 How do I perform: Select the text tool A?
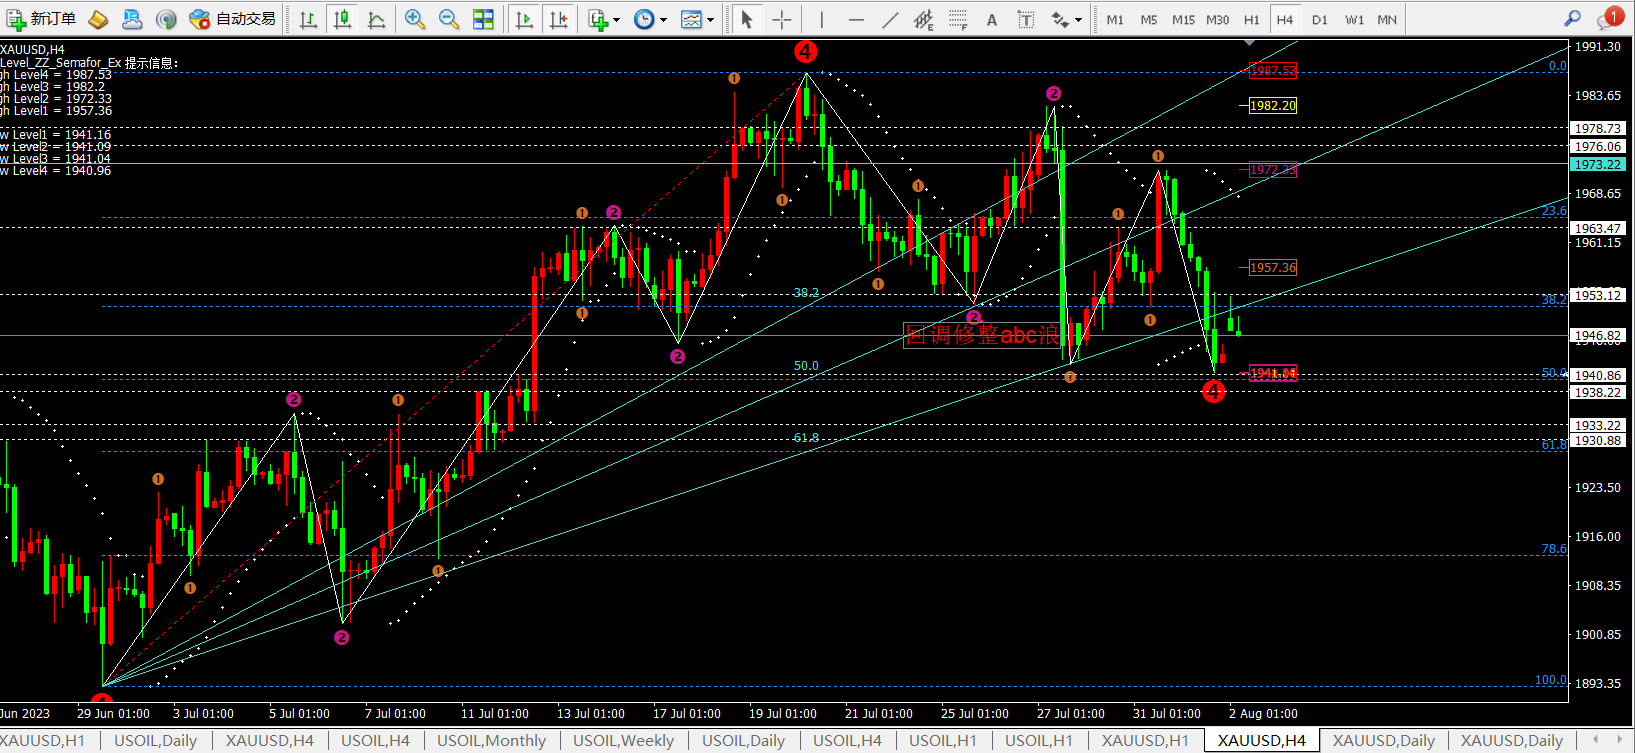[992, 19]
